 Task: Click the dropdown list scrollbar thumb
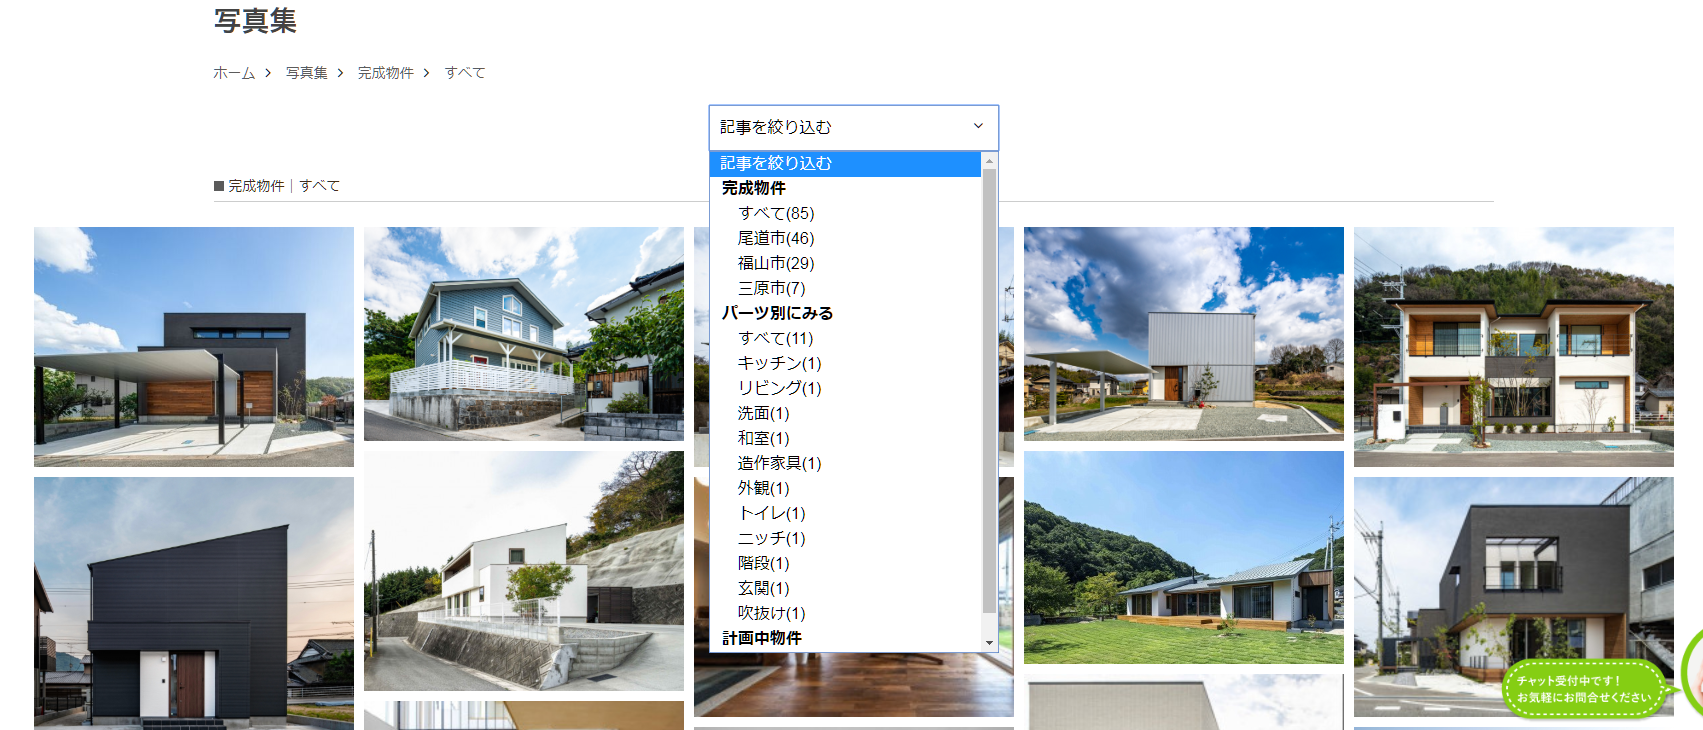click(989, 390)
